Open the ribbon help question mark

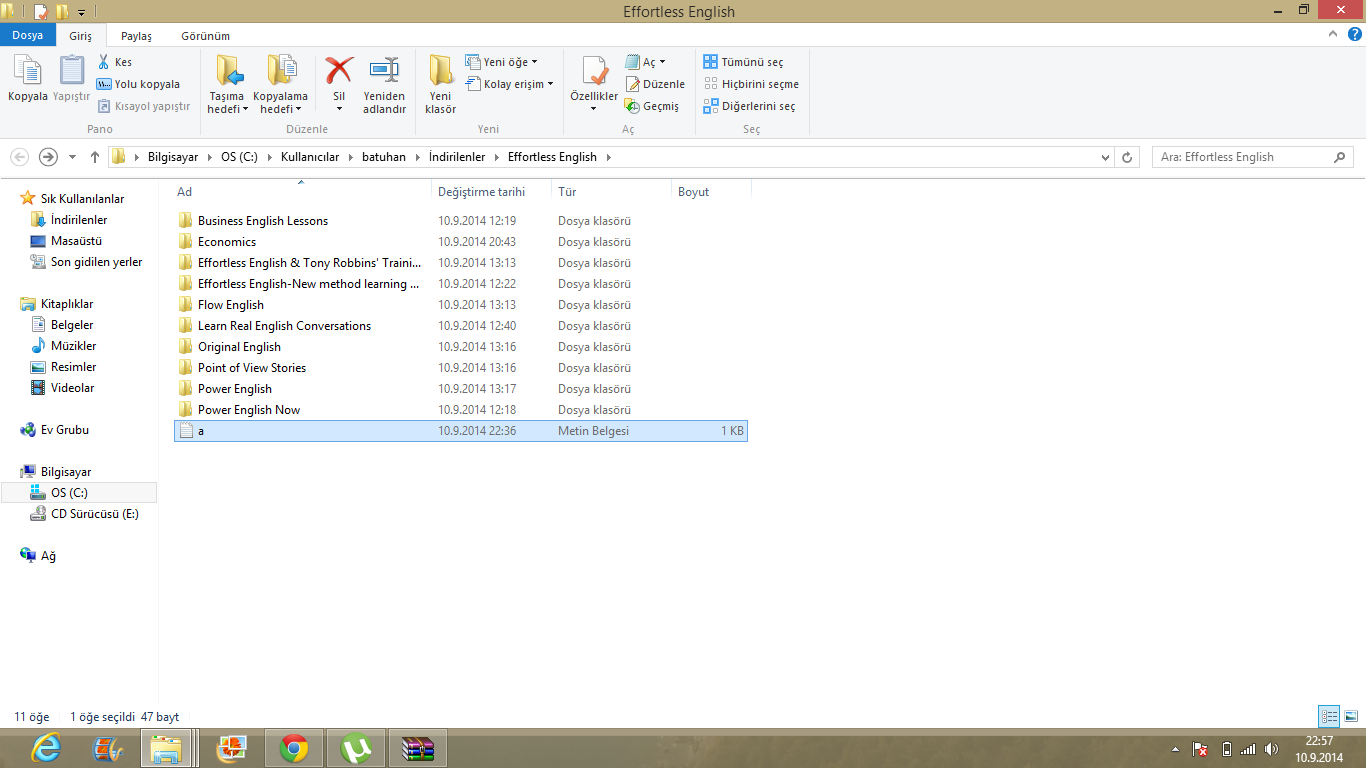1354,34
